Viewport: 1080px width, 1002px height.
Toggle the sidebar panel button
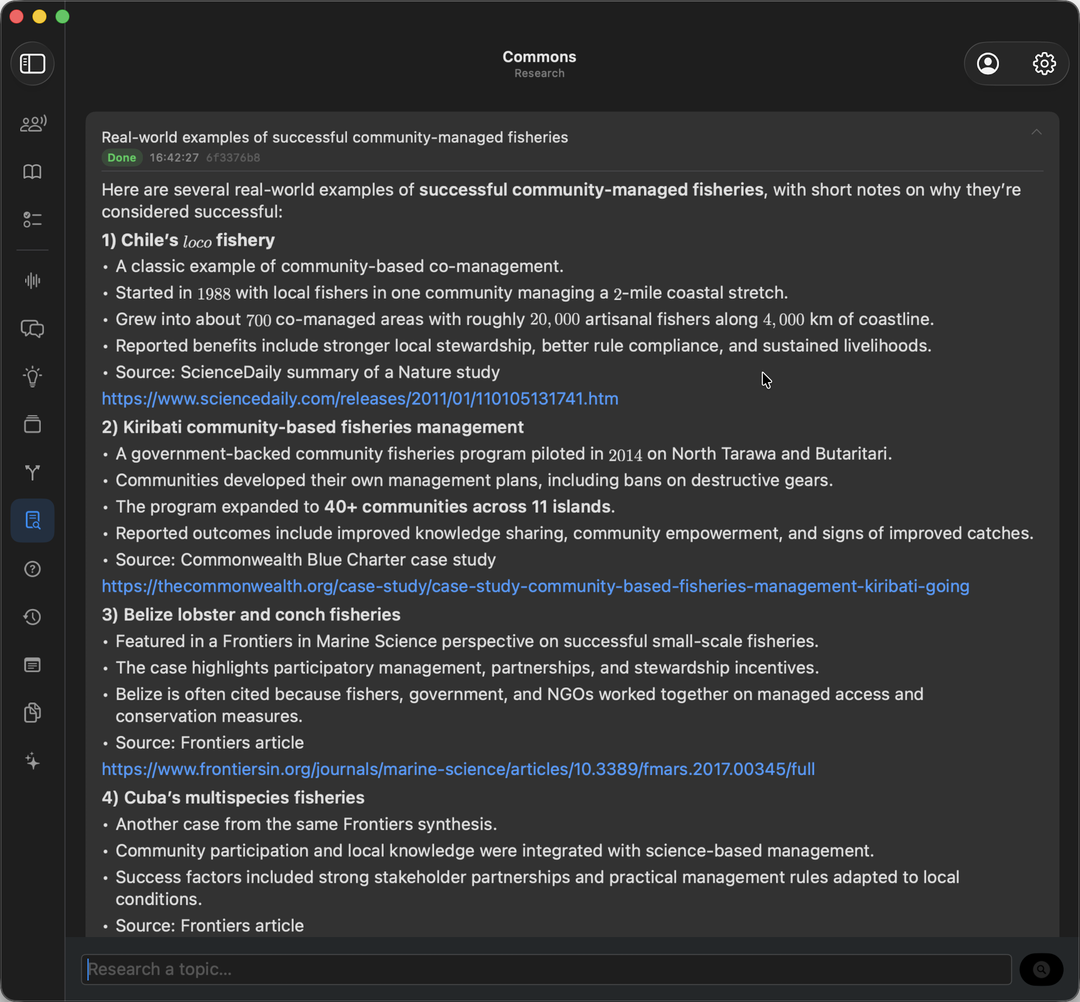[x=32, y=64]
